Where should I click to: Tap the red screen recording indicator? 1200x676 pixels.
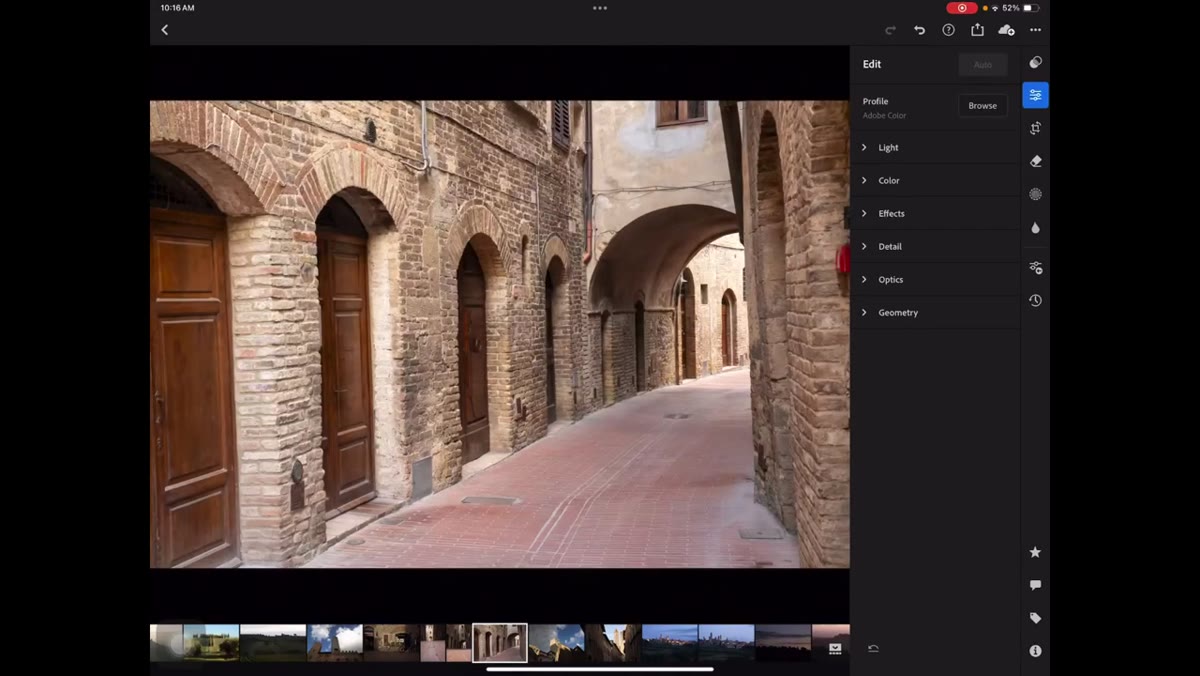pyautogui.click(x=962, y=8)
